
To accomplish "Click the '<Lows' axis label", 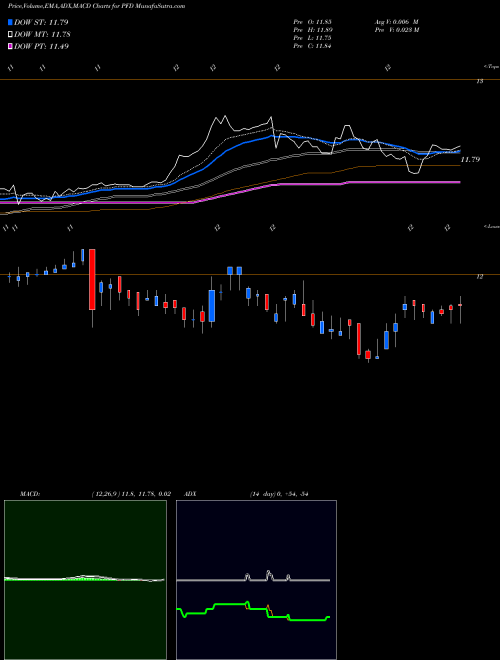I will (x=491, y=226).
